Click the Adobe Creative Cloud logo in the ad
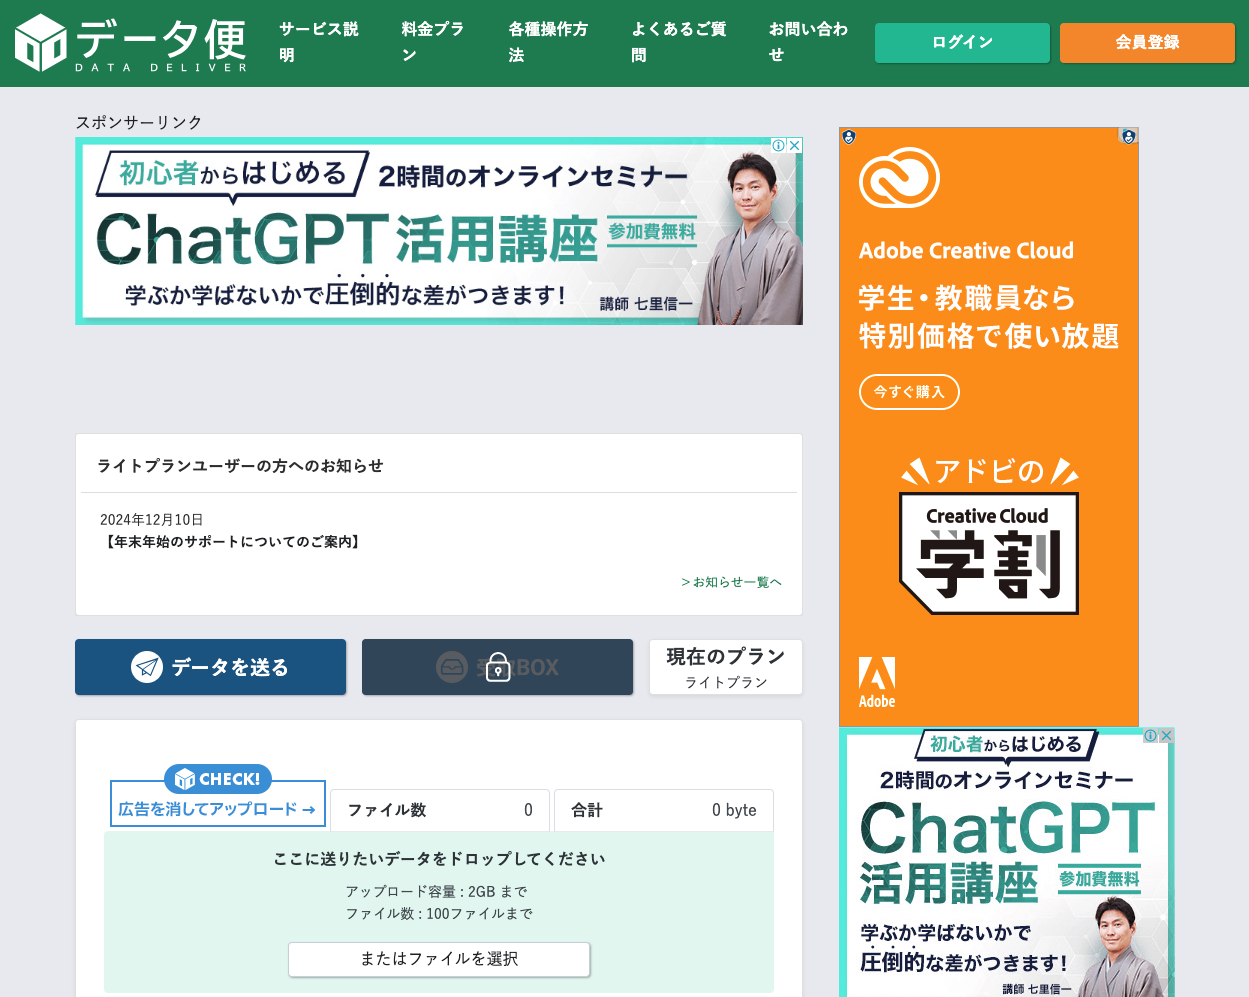Screen dimensions: 1249x997 [x=900, y=178]
